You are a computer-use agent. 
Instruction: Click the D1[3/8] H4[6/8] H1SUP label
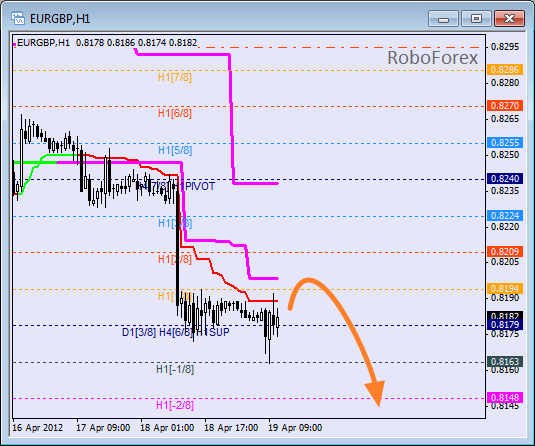pyautogui.click(x=176, y=332)
